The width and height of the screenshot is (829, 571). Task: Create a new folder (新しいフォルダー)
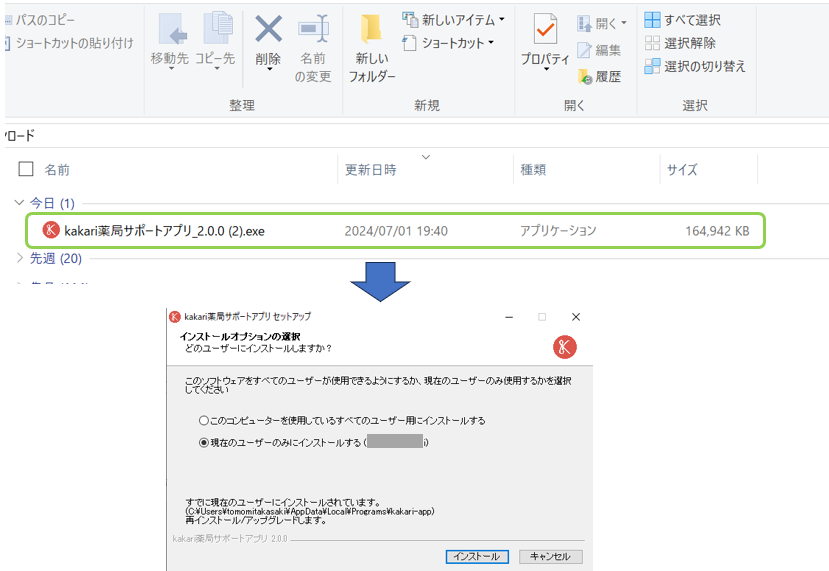click(372, 48)
